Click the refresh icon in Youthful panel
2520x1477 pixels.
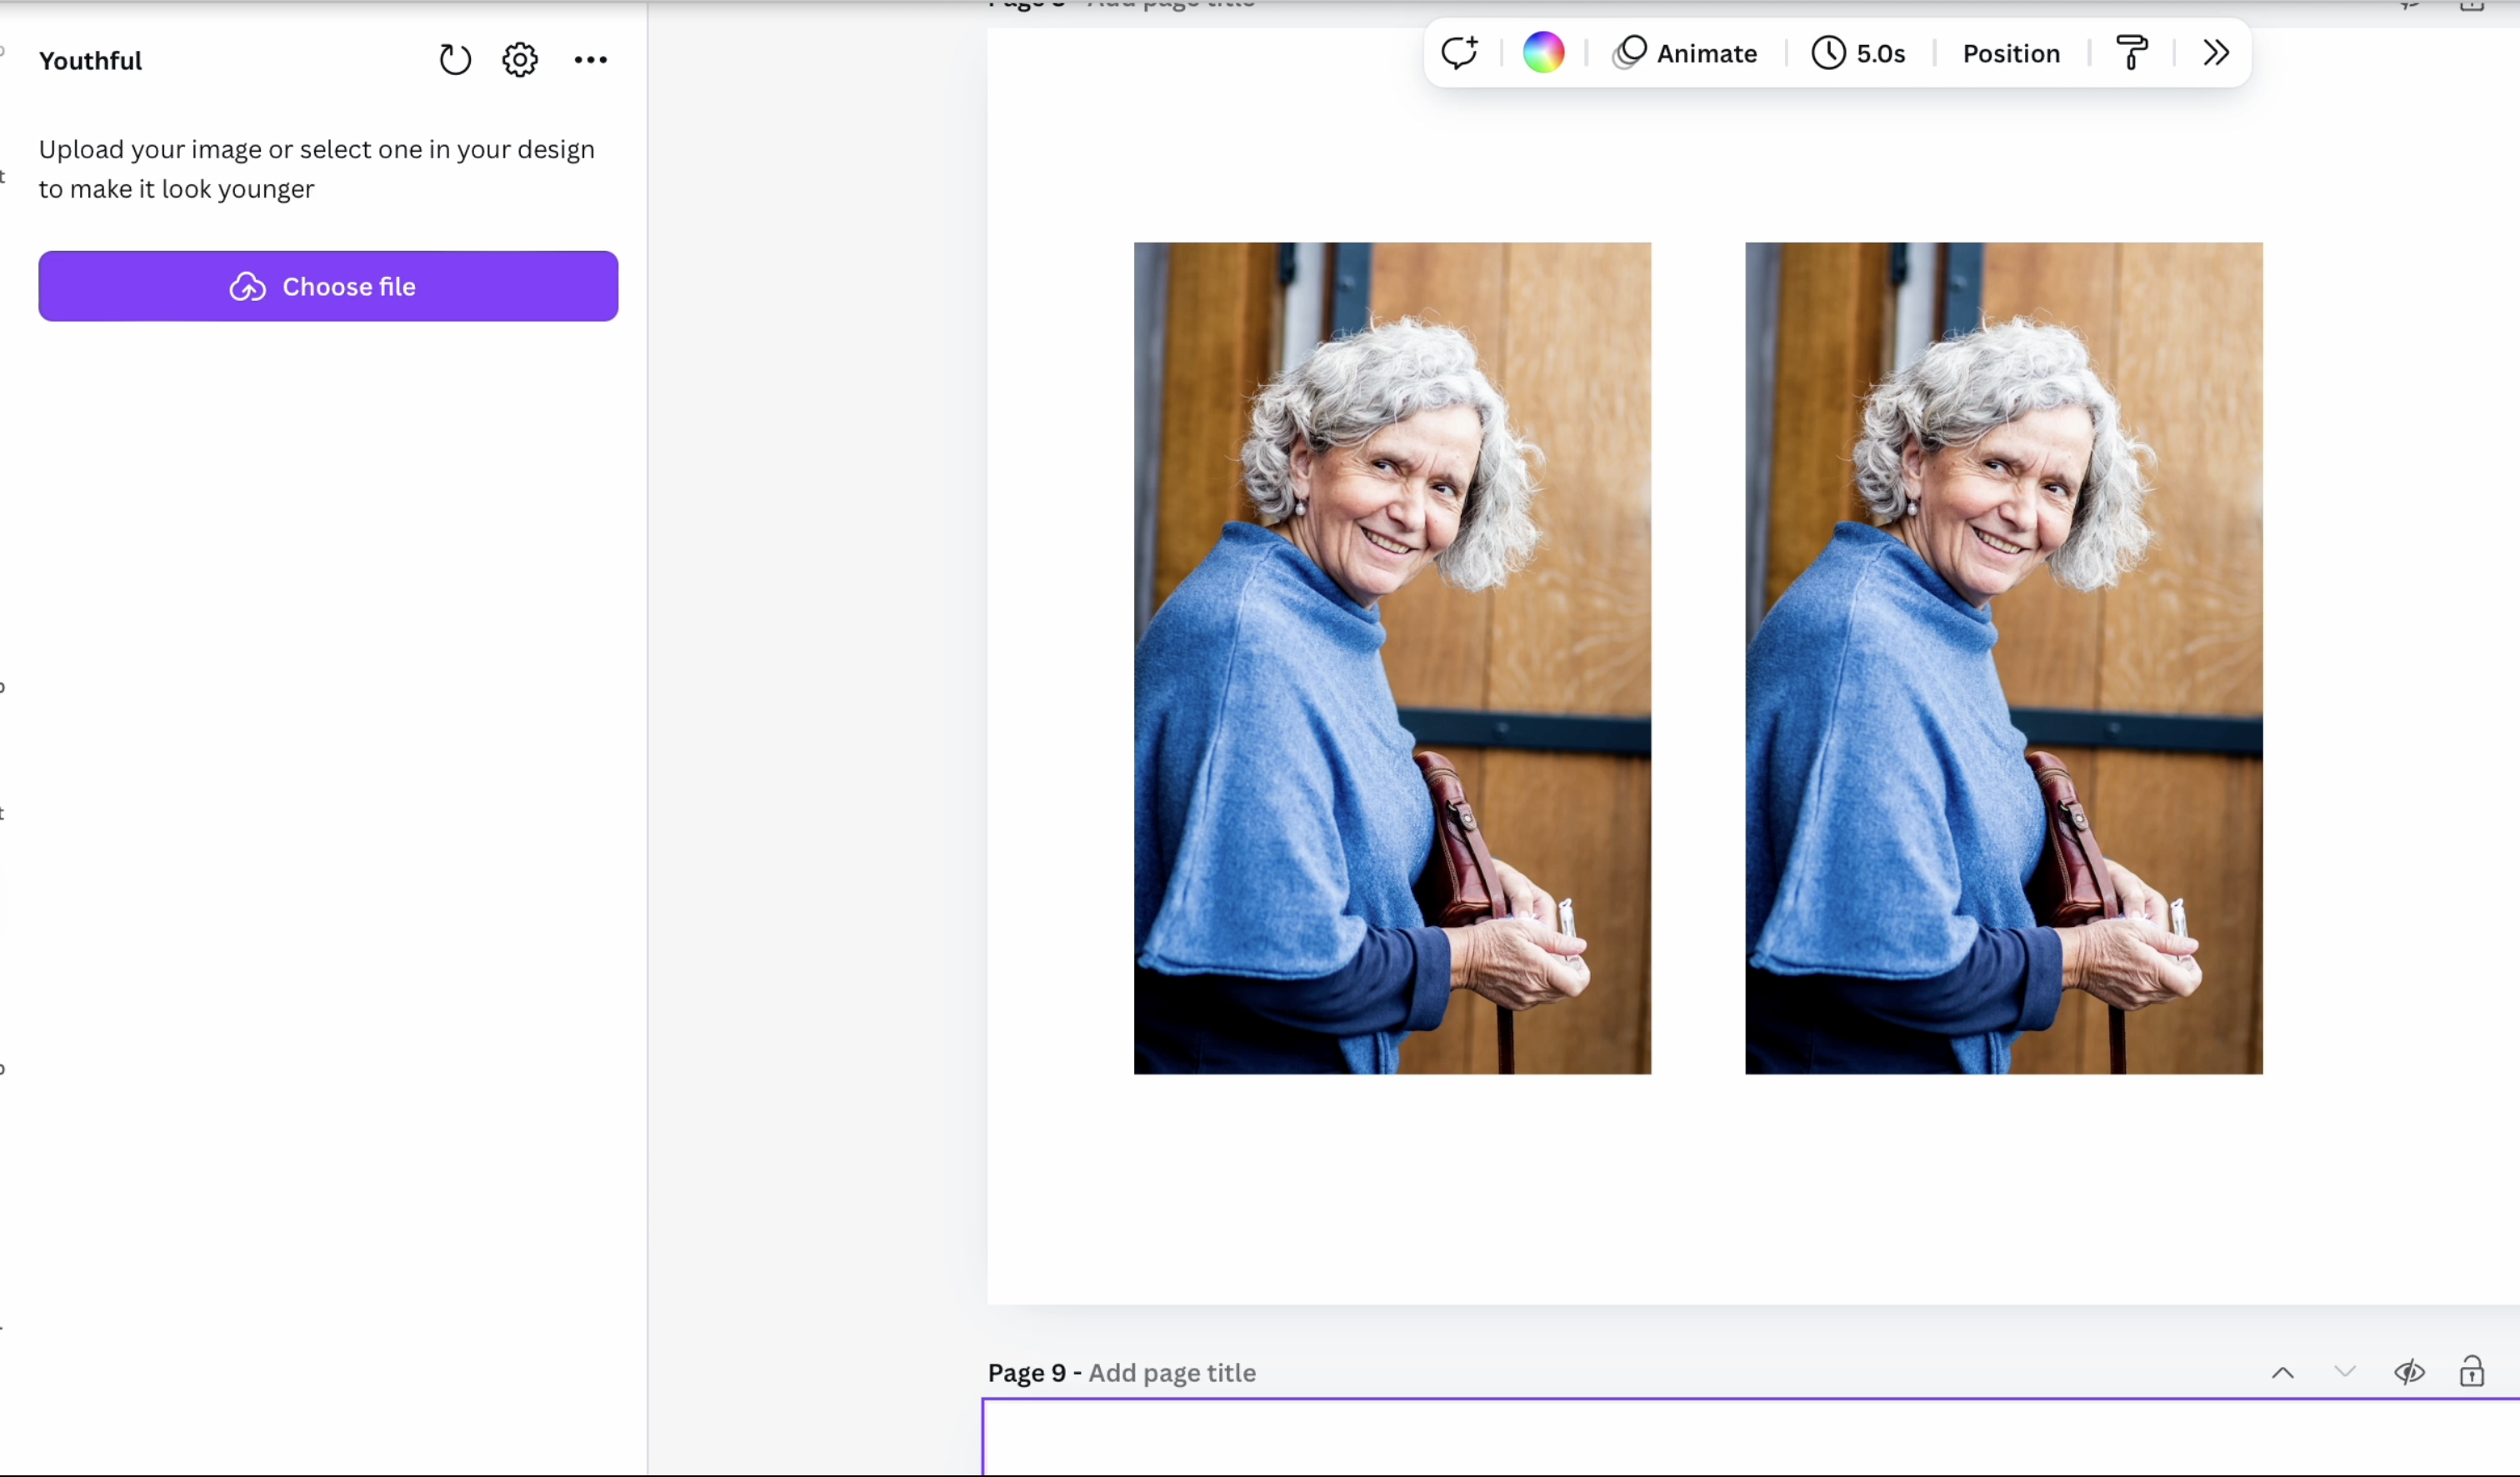pyautogui.click(x=455, y=60)
